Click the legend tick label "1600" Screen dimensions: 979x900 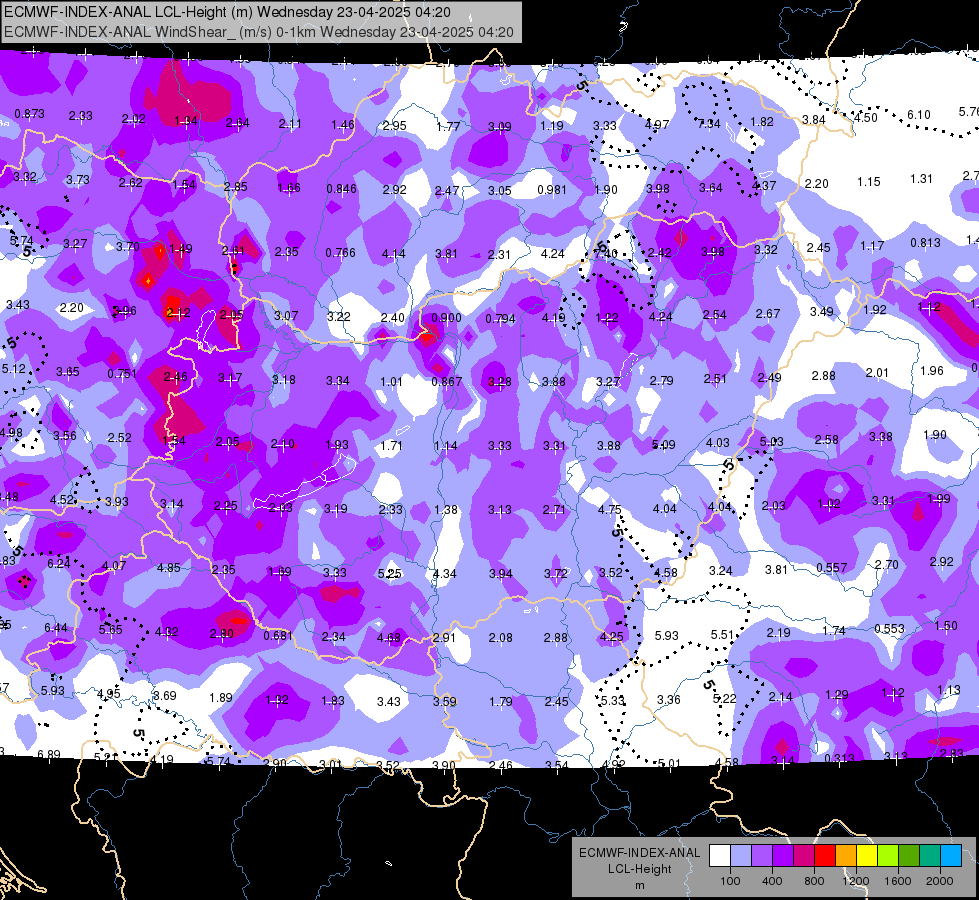coord(898,881)
